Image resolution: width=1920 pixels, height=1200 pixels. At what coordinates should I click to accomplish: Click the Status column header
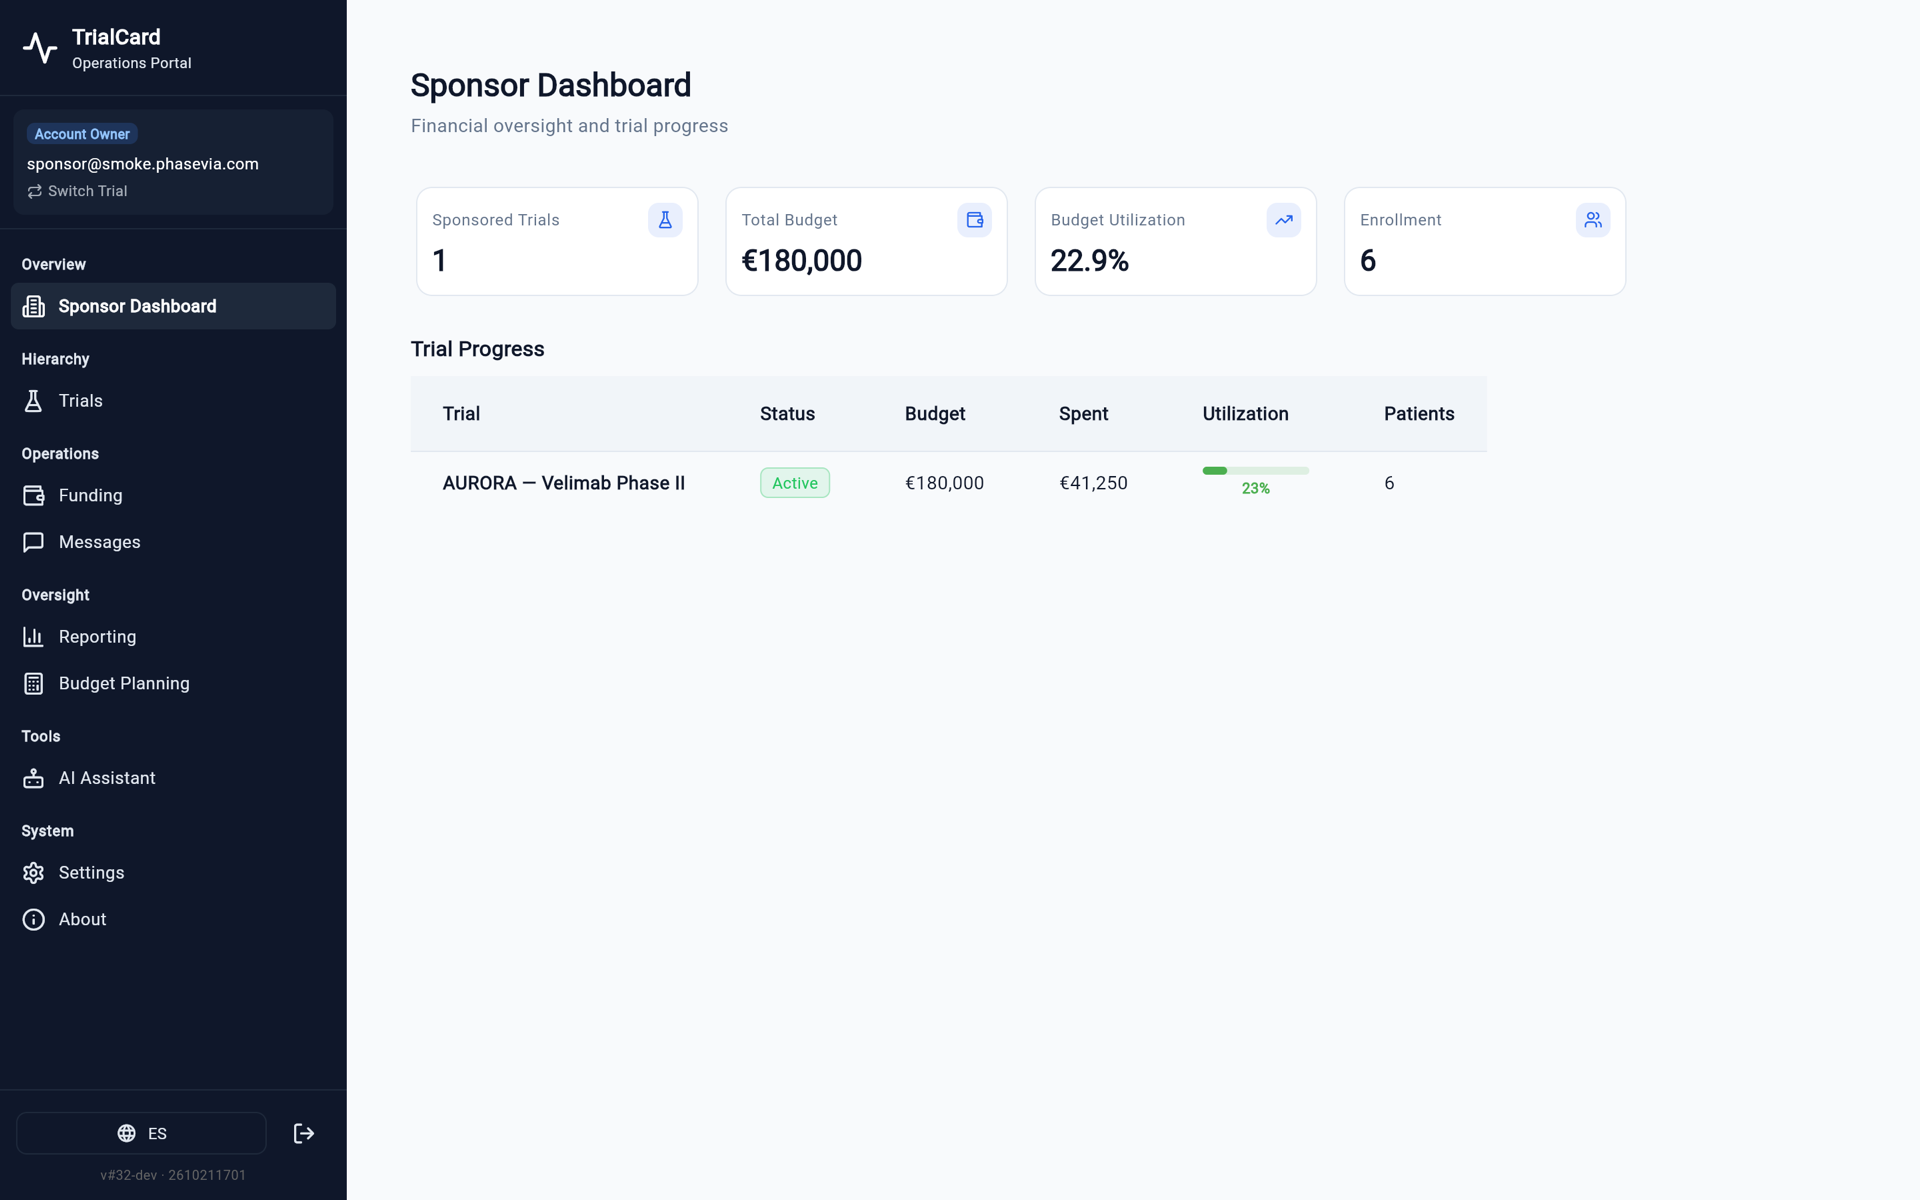pyautogui.click(x=787, y=414)
